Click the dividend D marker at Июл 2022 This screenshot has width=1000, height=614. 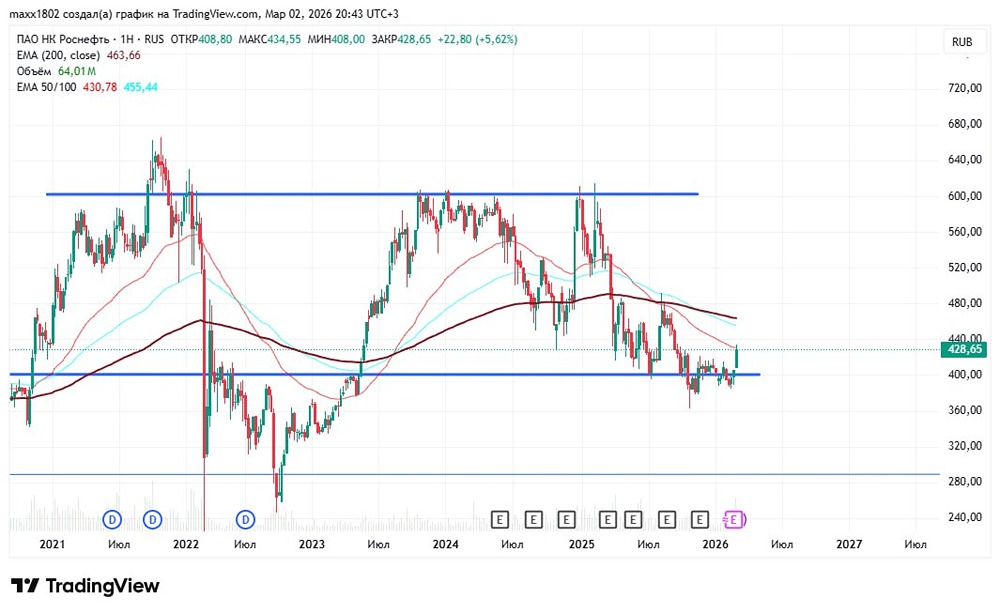point(246,520)
